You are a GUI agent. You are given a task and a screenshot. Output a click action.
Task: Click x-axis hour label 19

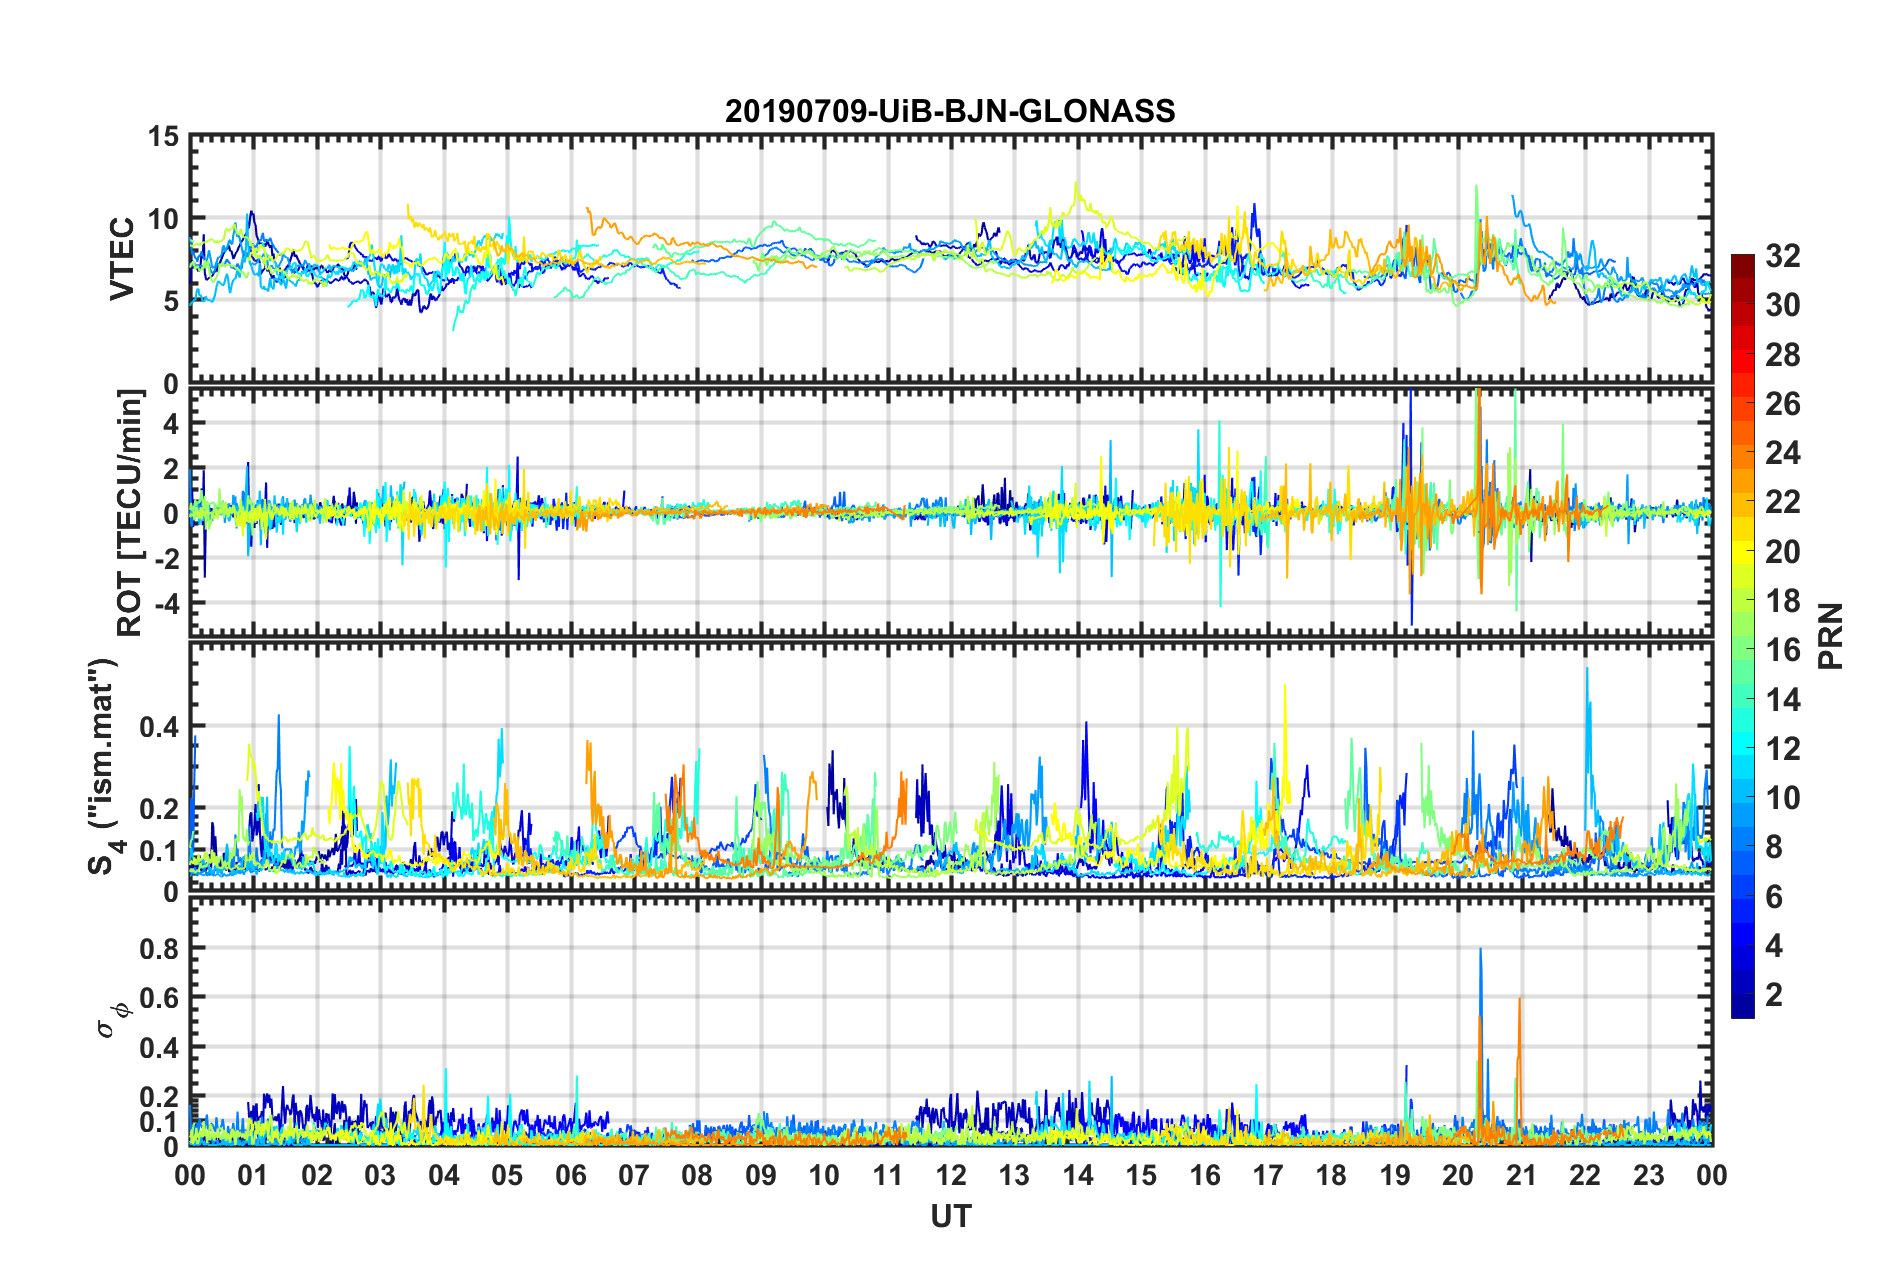point(1395,1175)
